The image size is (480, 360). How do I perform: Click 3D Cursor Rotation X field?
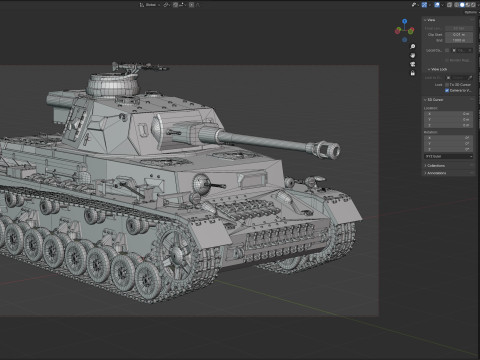point(449,138)
